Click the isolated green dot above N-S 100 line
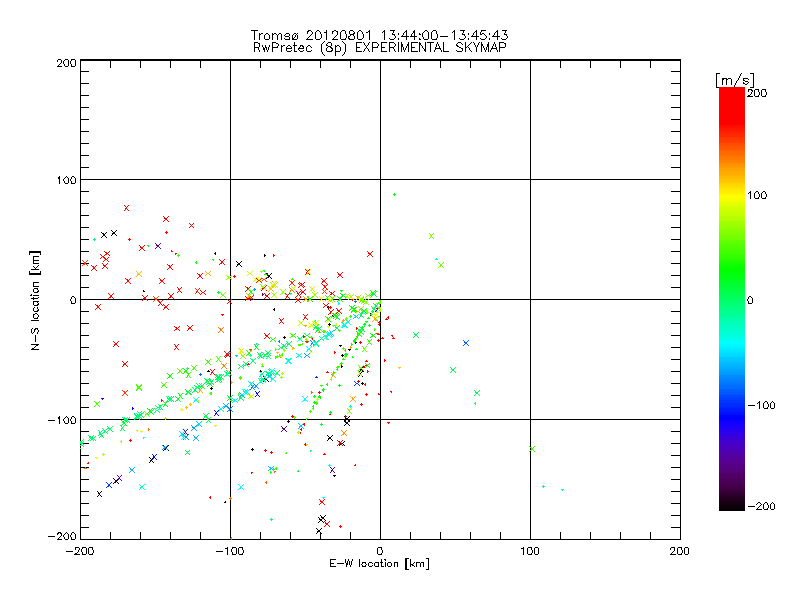The image size is (800, 600). point(394,194)
